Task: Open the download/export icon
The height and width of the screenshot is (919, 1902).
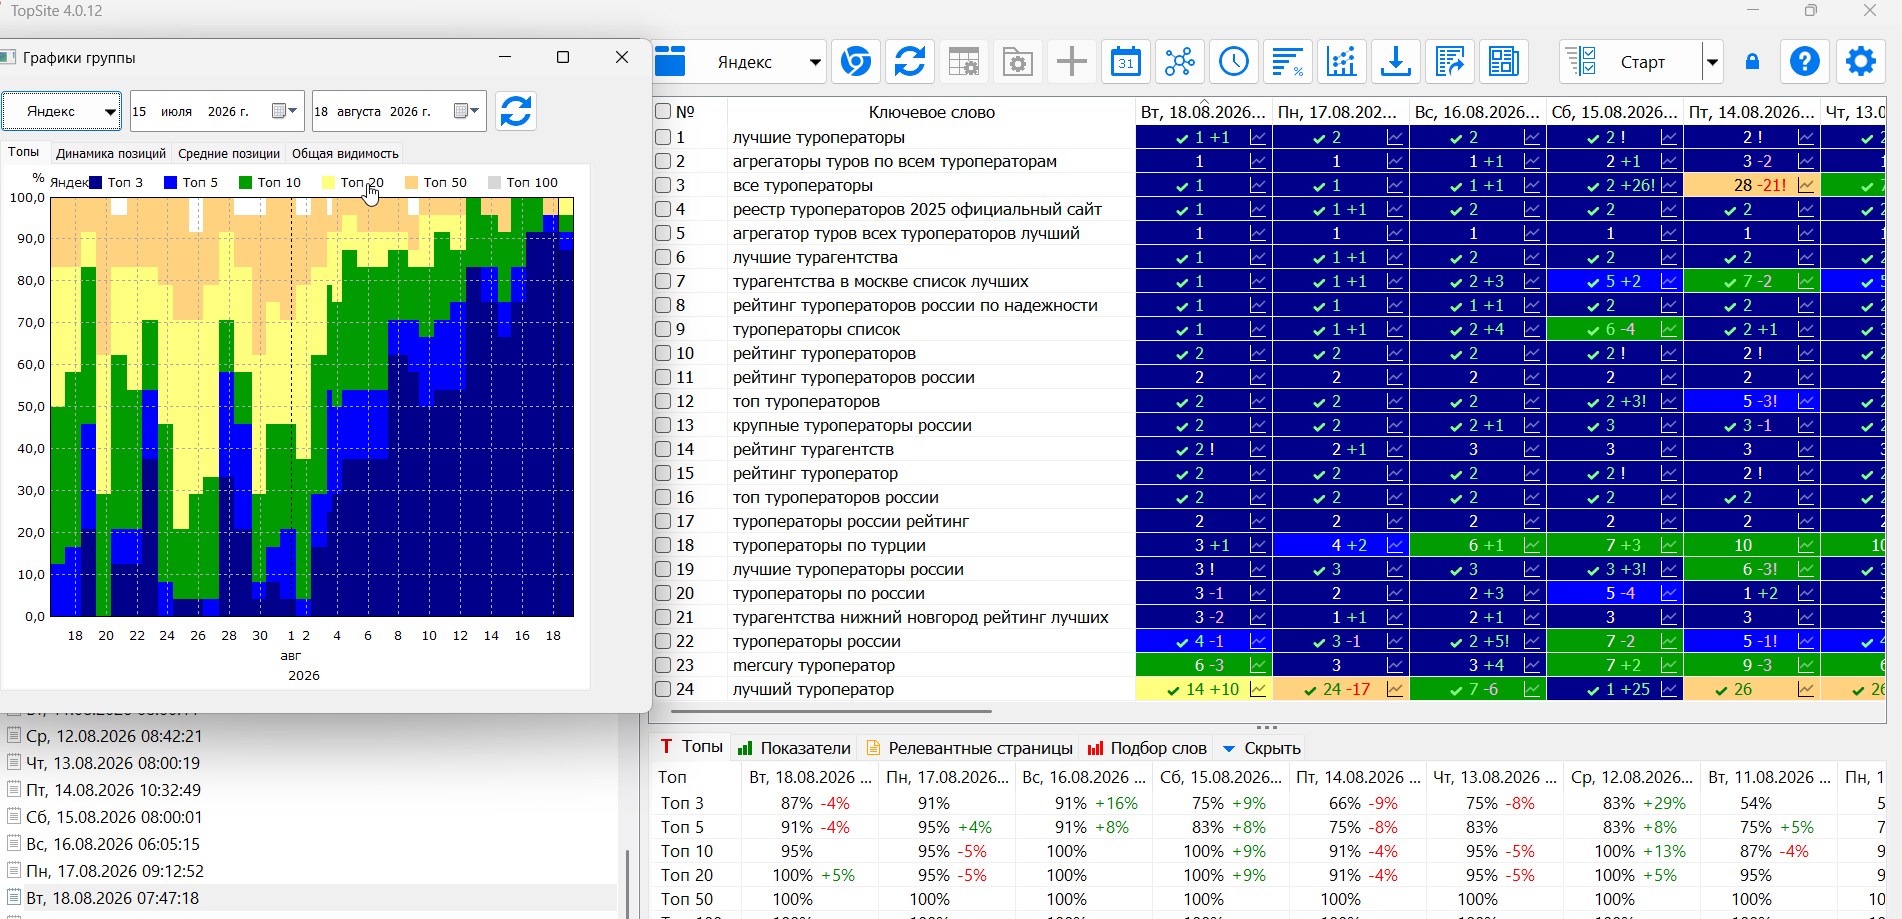Action: click(1396, 62)
